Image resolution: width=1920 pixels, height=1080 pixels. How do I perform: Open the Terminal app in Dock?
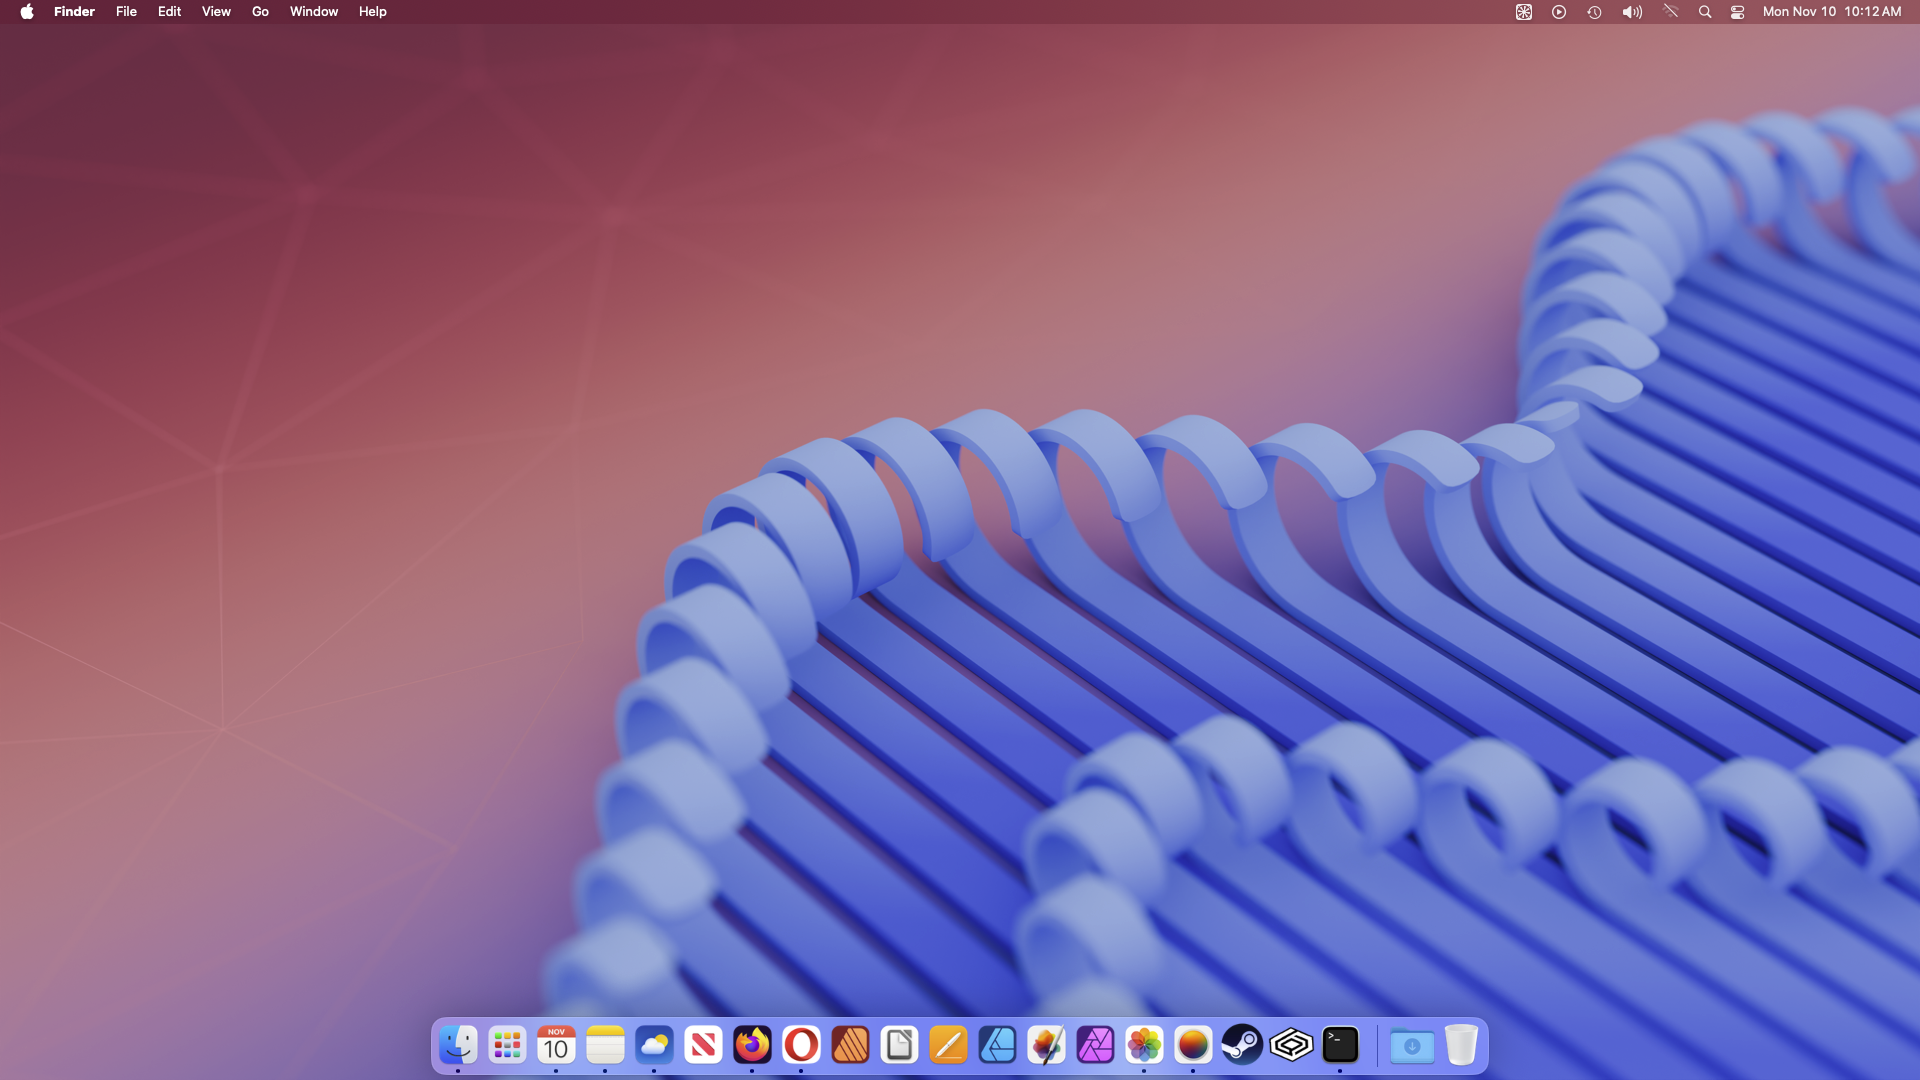(x=1340, y=1046)
